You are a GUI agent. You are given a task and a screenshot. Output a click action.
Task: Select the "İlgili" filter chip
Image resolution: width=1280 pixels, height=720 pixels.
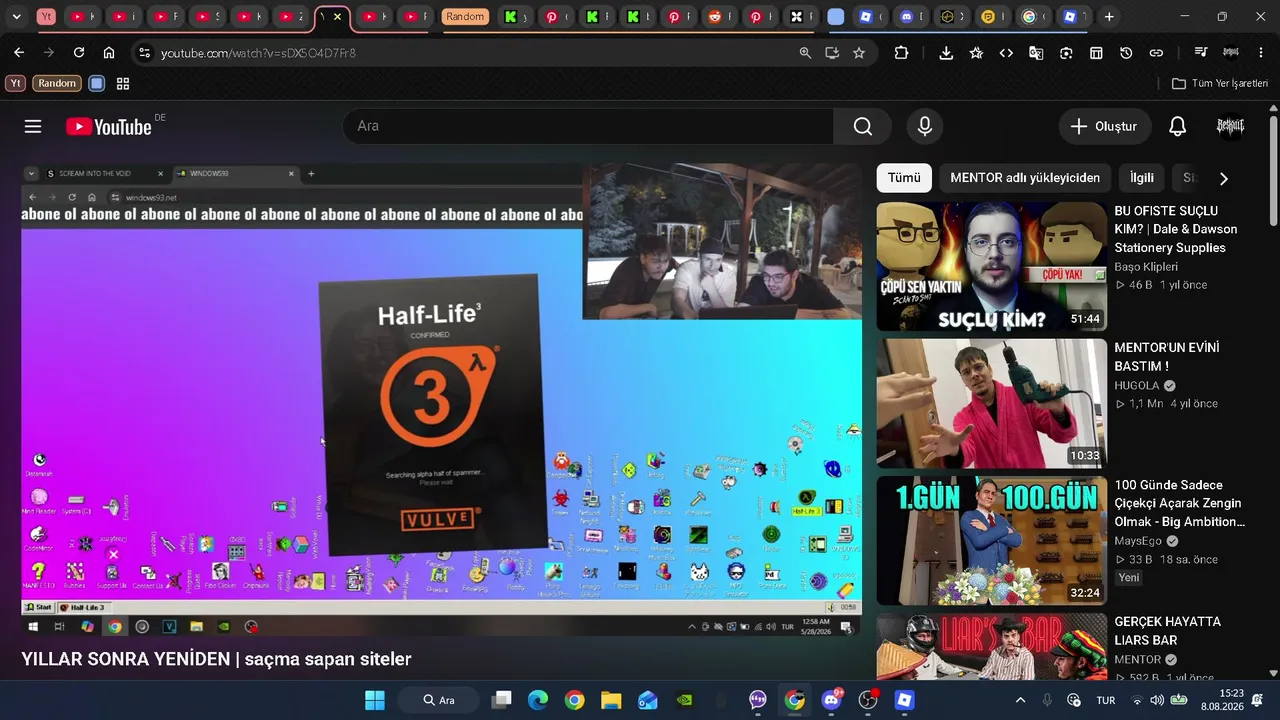coord(1142,178)
